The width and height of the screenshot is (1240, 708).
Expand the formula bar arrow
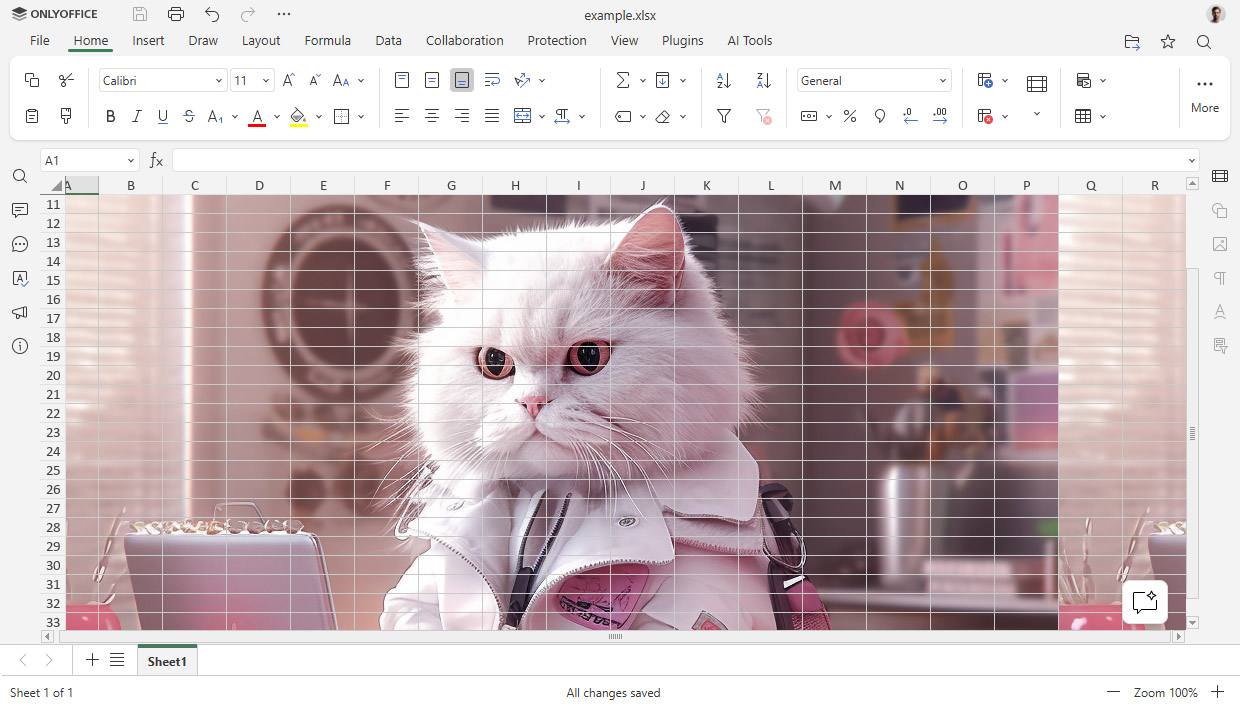pyautogui.click(x=1191, y=160)
